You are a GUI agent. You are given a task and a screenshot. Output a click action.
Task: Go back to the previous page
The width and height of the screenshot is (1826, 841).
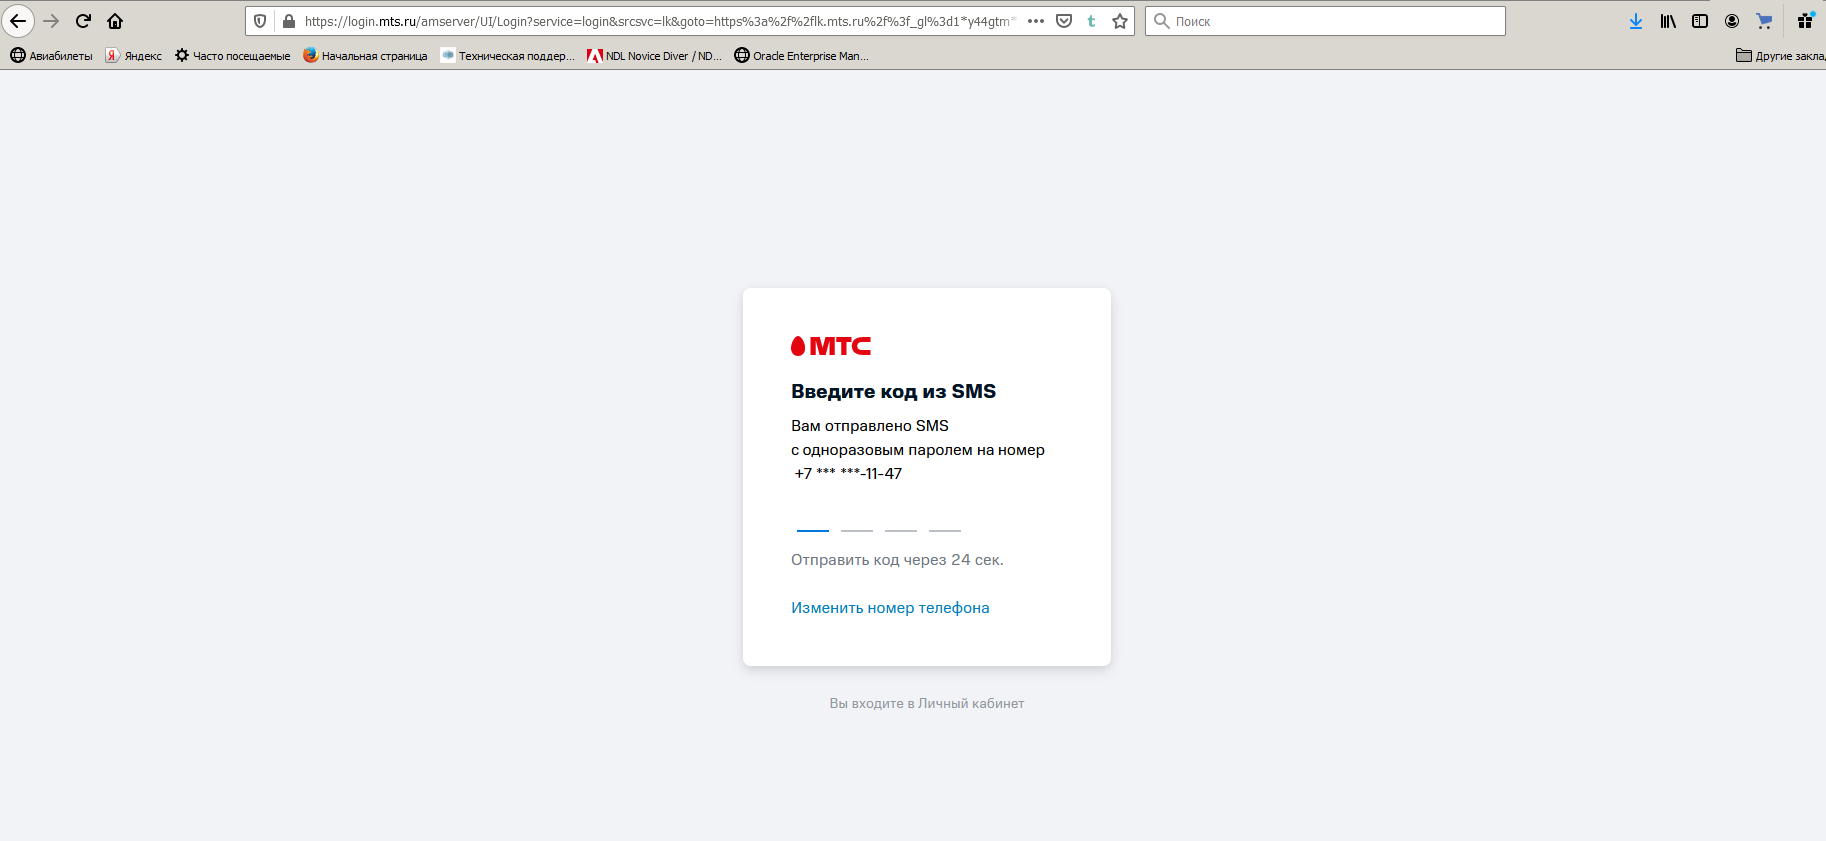18,21
